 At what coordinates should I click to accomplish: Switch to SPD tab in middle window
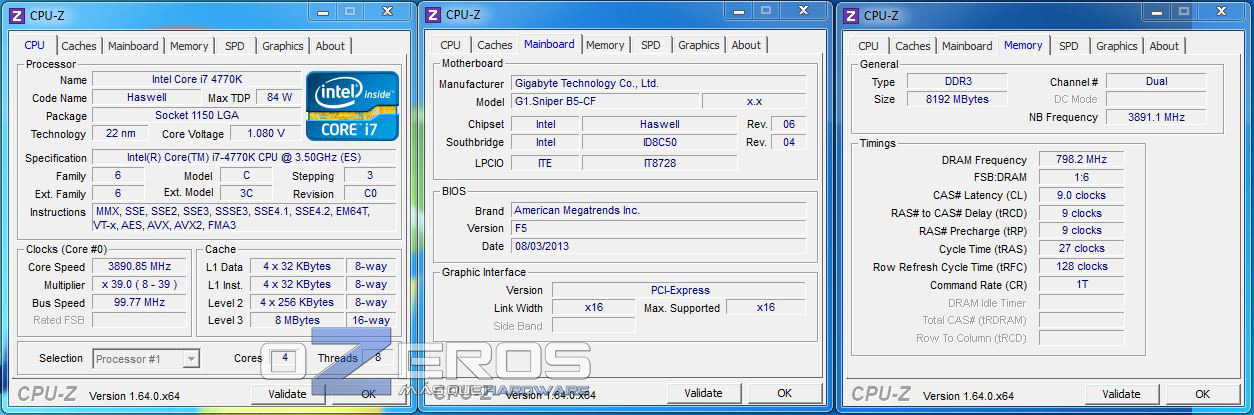pyautogui.click(x=651, y=45)
